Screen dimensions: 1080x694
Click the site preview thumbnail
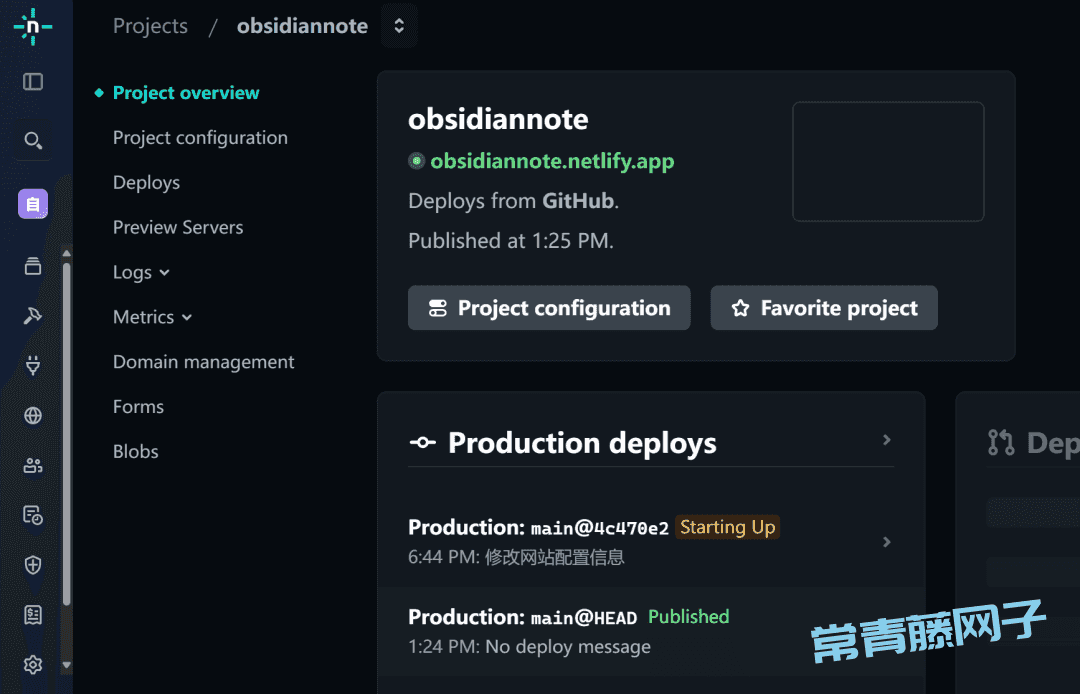[x=888, y=161]
